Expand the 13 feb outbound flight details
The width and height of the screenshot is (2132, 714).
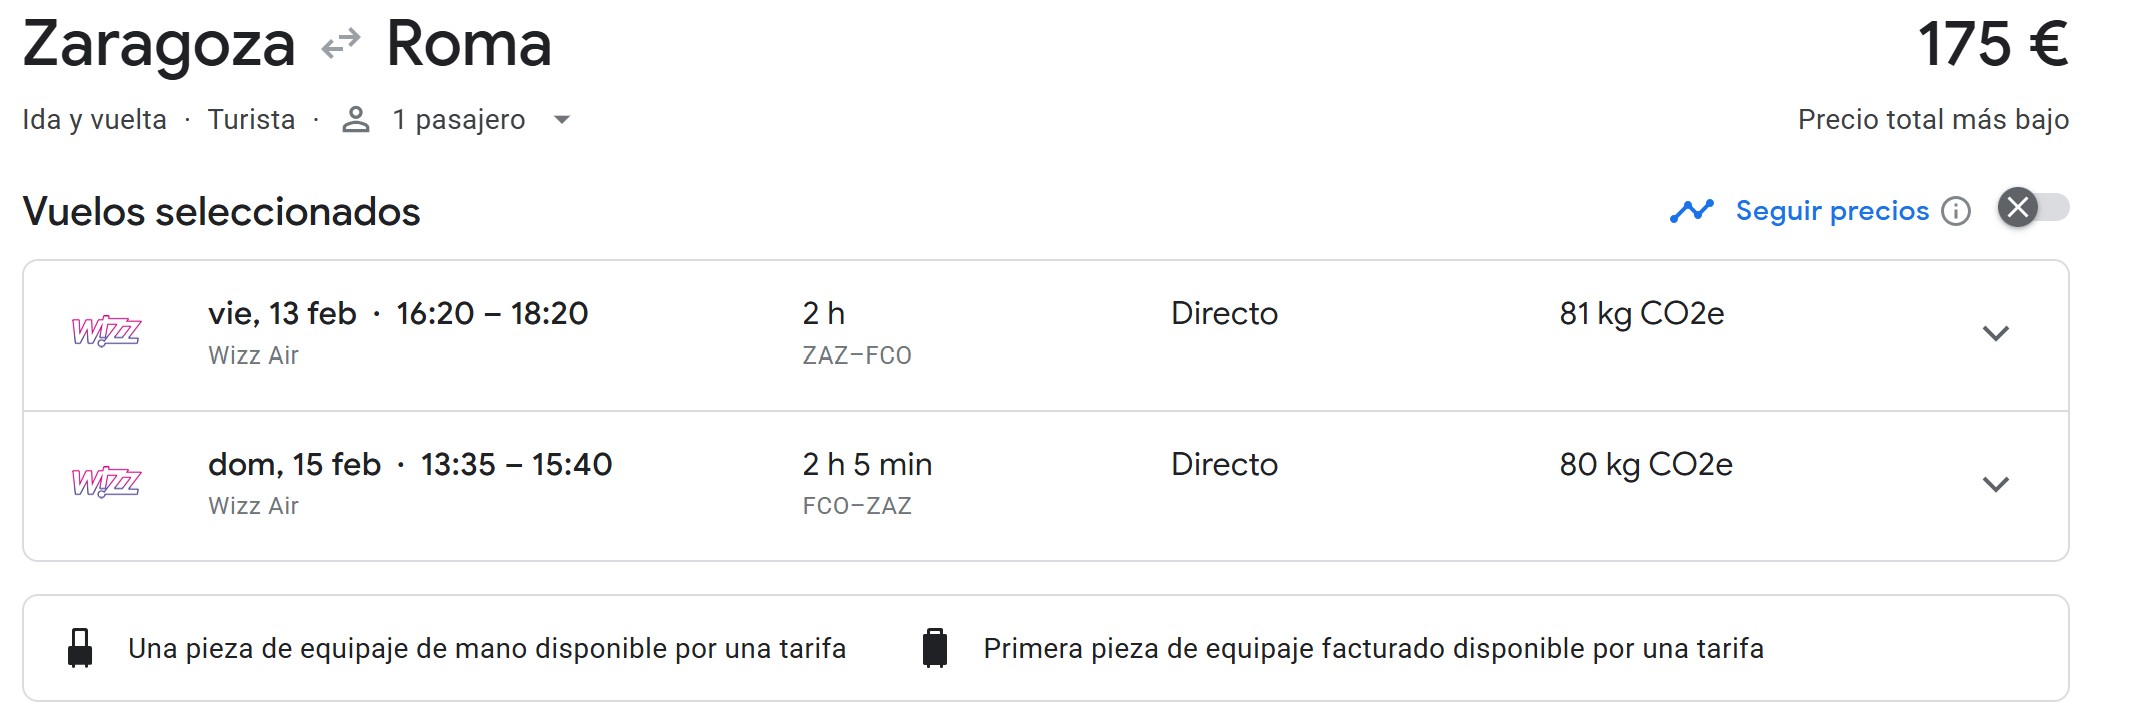1995,334
